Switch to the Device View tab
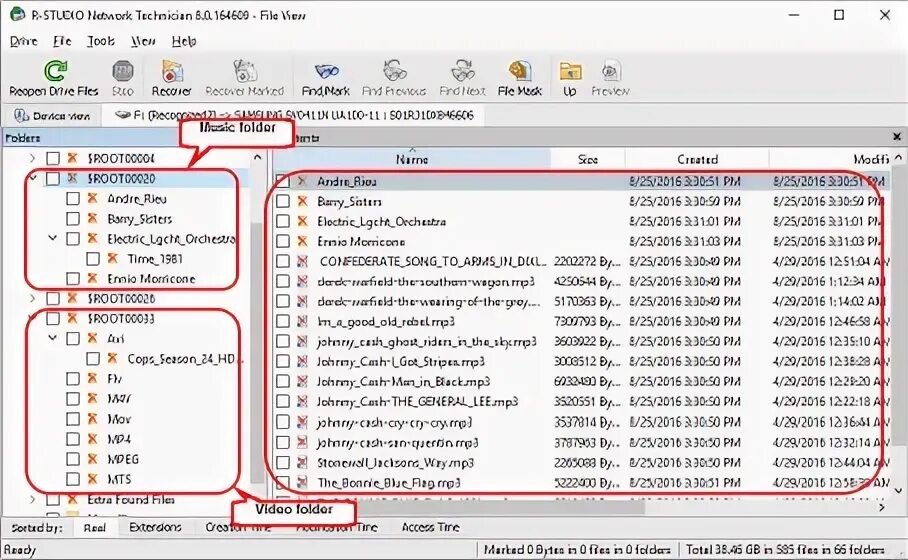This screenshot has width=908, height=560. point(52,116)
